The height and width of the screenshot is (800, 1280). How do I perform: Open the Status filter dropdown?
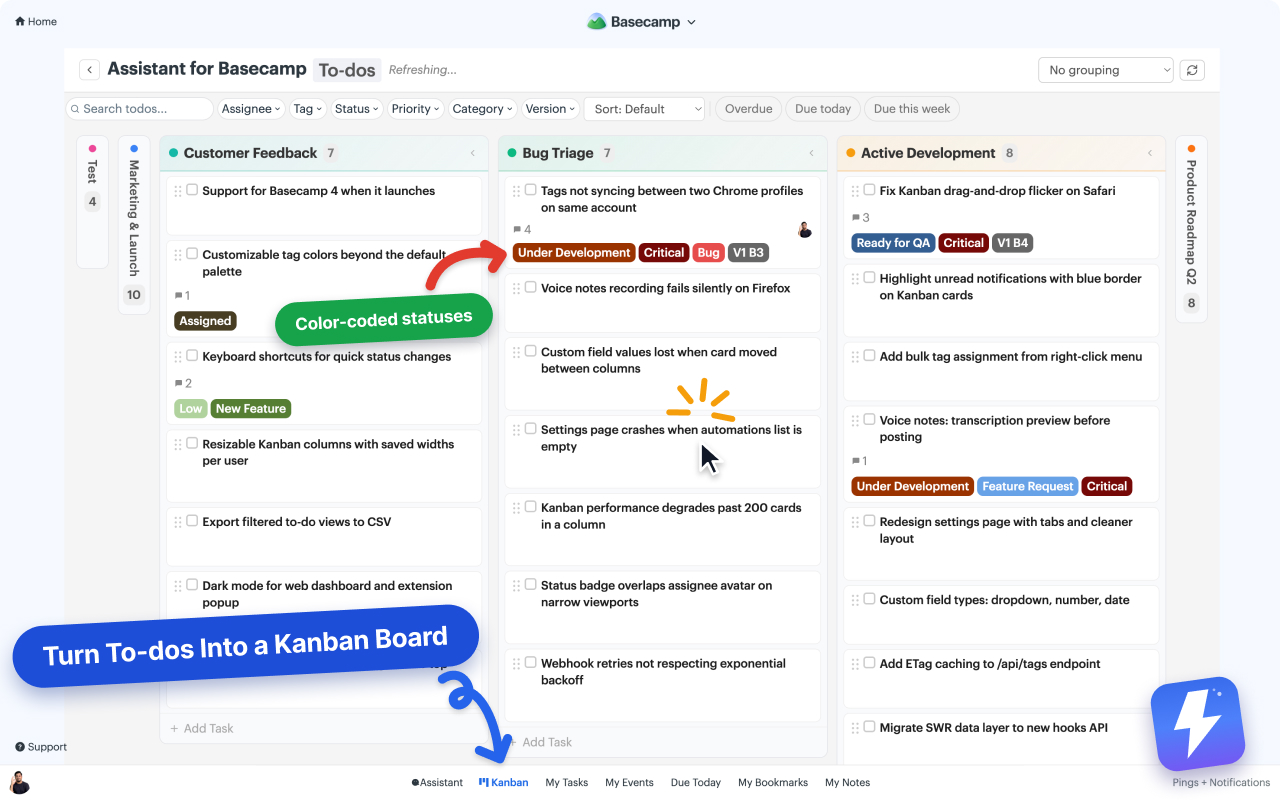pos(357,109)
